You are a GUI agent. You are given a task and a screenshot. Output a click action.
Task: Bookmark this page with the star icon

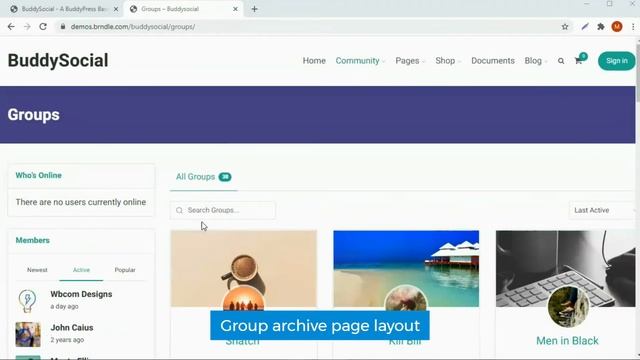(565, 27)
